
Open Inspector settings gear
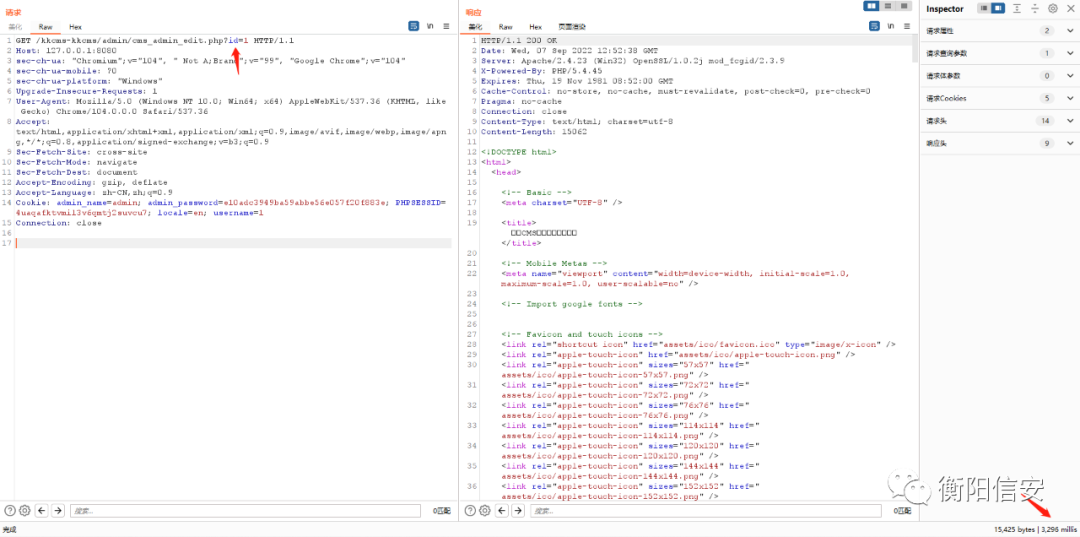click(1052, 8)
